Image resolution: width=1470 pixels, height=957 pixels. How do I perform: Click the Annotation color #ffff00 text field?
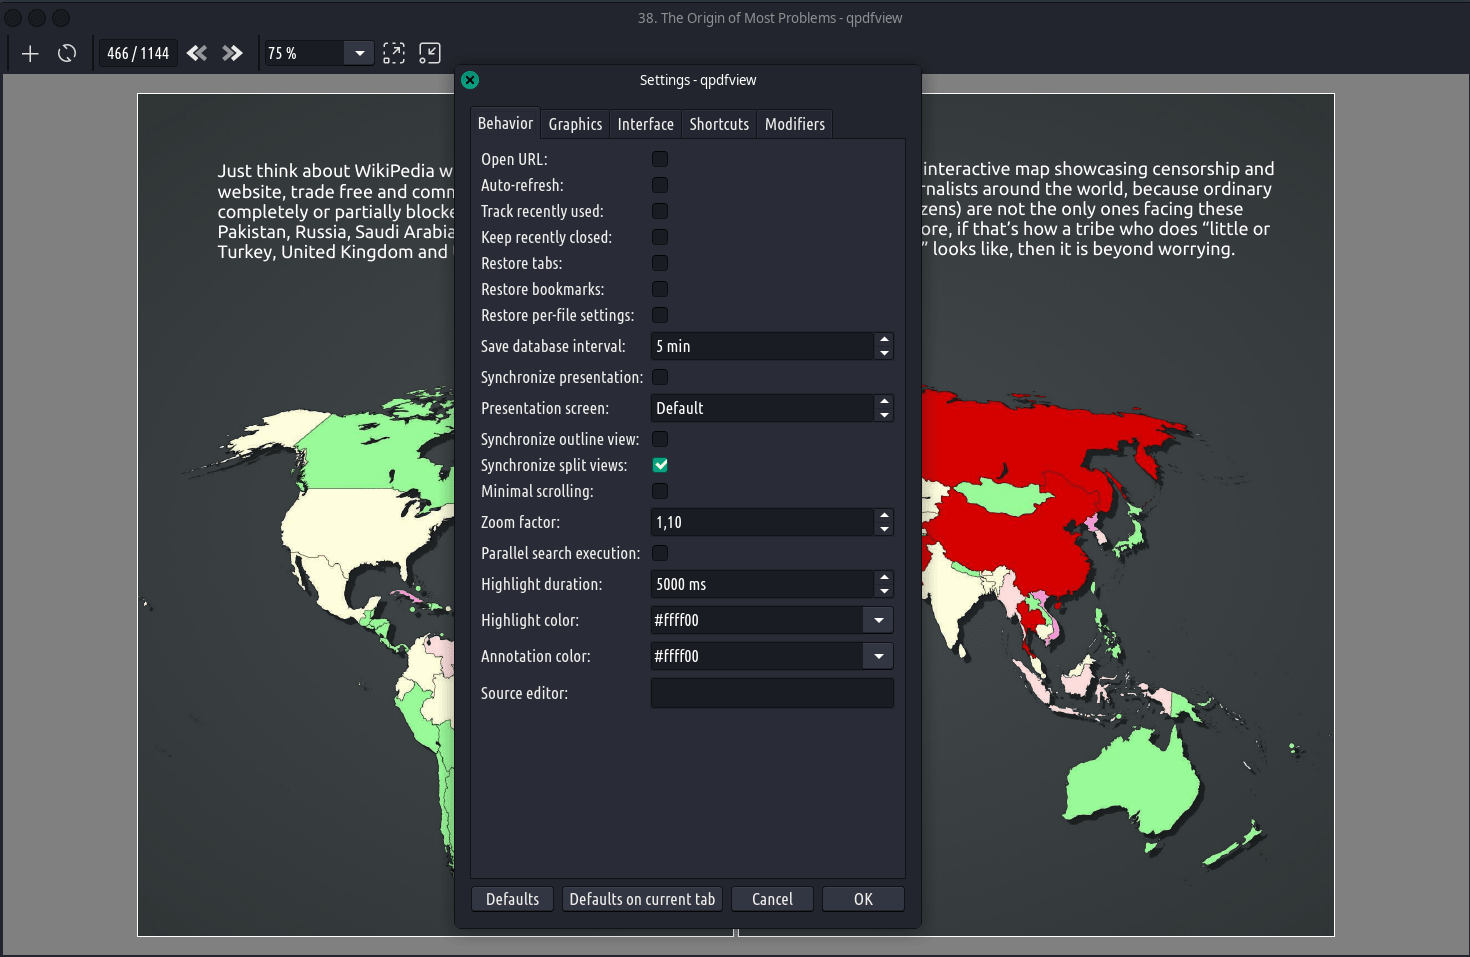(x=757, y=656)
